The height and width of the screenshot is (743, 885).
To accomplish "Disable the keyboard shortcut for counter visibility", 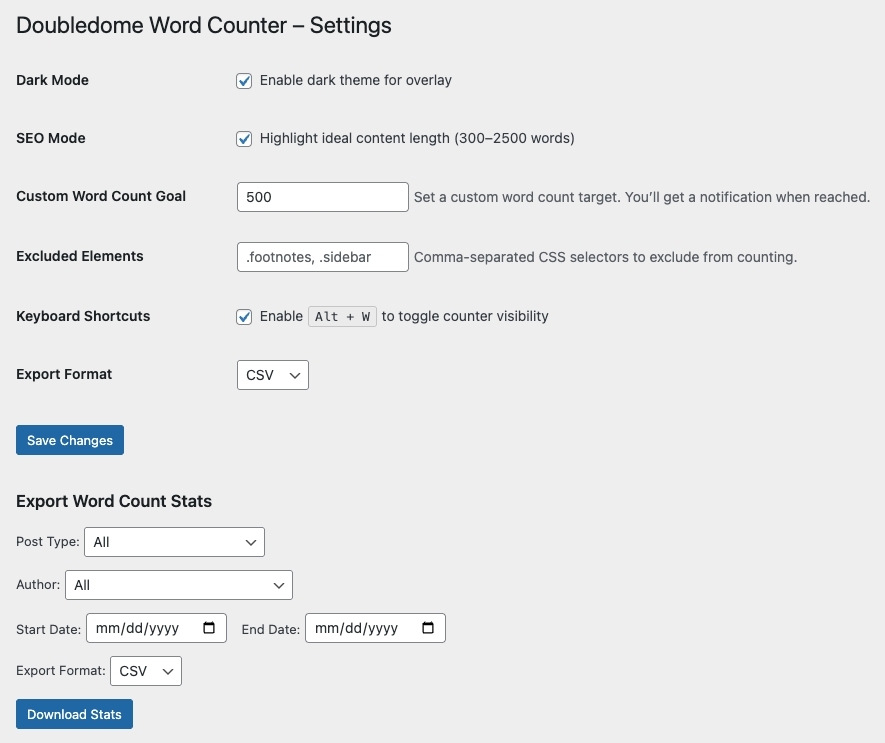I will [244, 316].
